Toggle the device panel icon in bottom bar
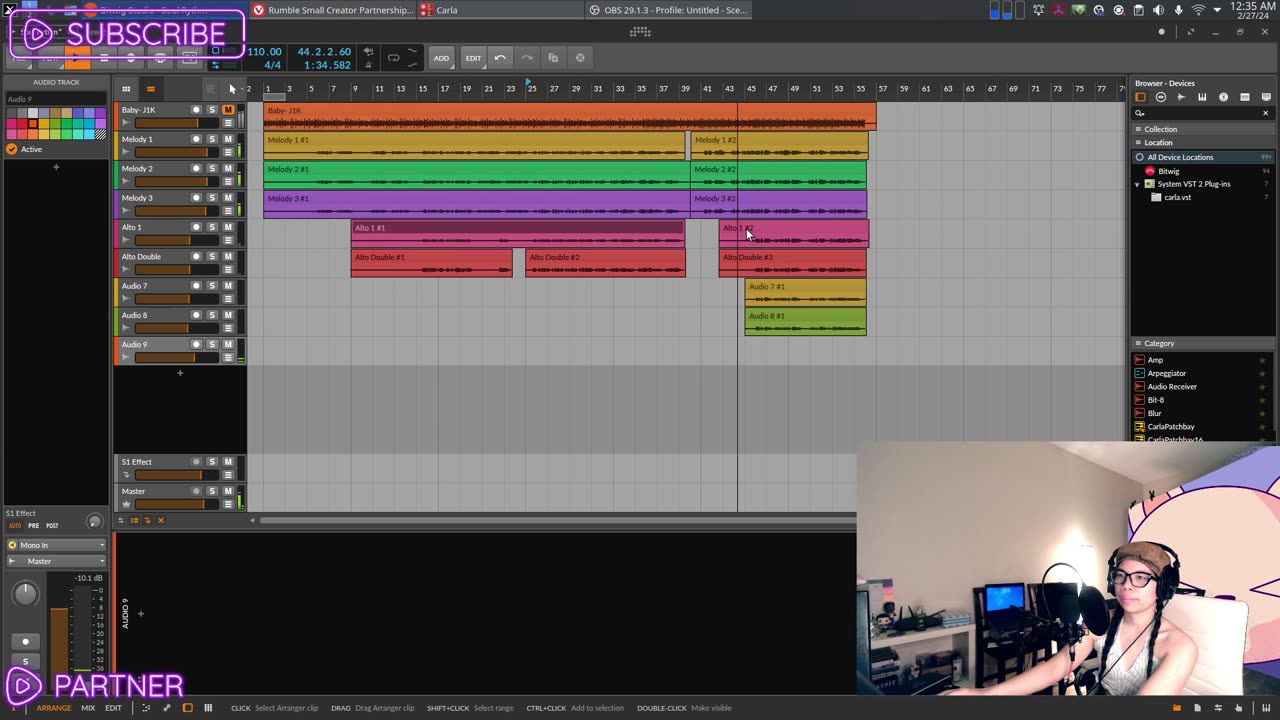The image size is (1280, 720). point(187,708)
